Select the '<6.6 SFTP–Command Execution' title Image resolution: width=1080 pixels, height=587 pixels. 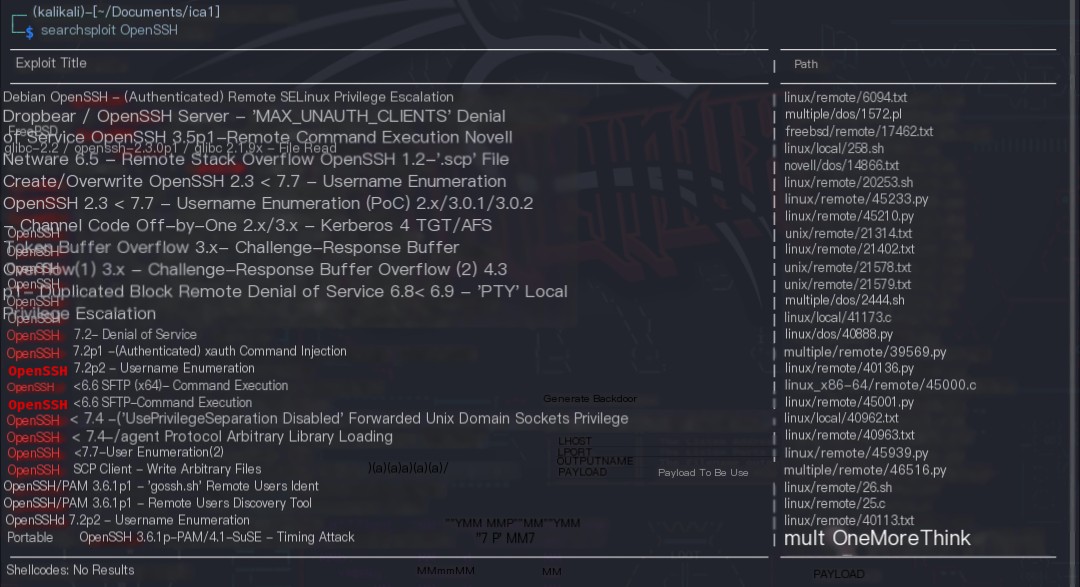(163, 402)
